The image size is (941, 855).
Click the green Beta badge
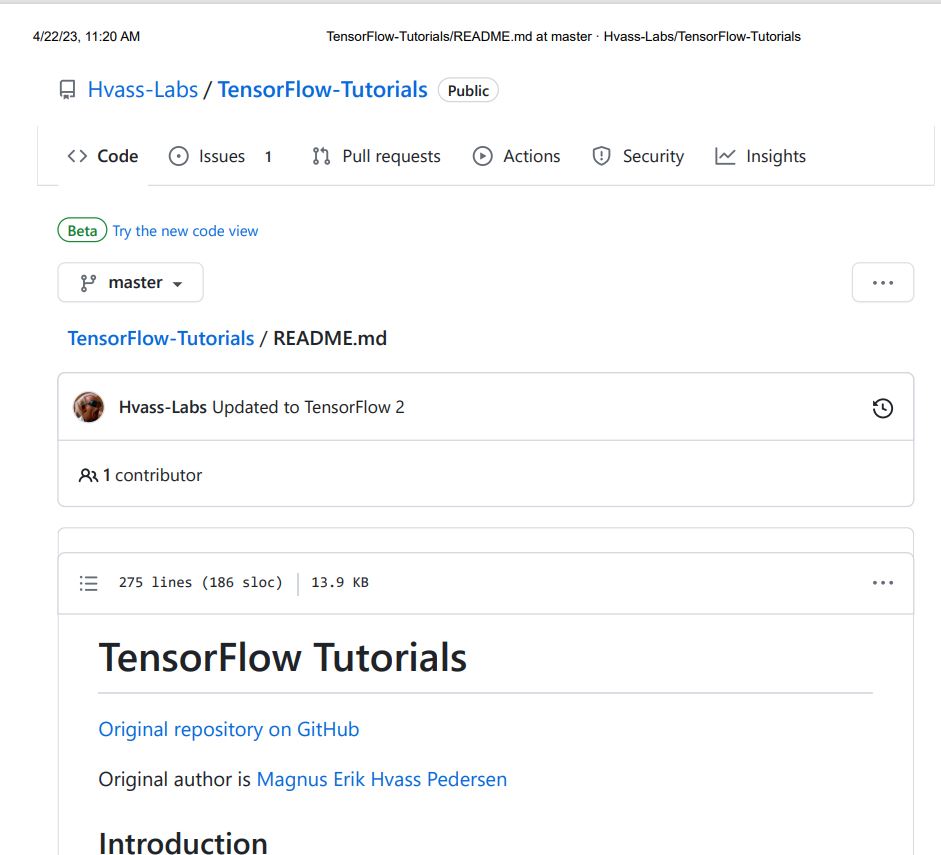point(82,230)
